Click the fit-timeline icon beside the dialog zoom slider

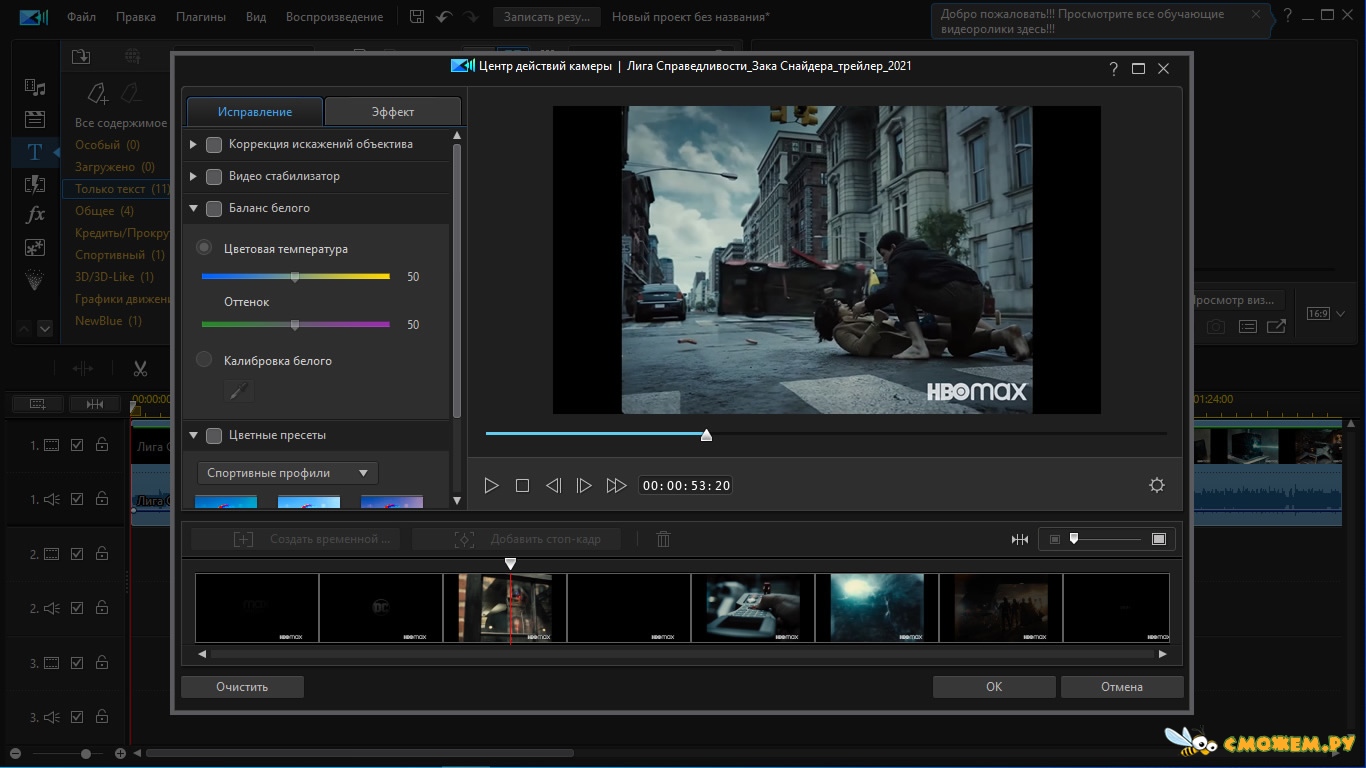coord(1020,539)
